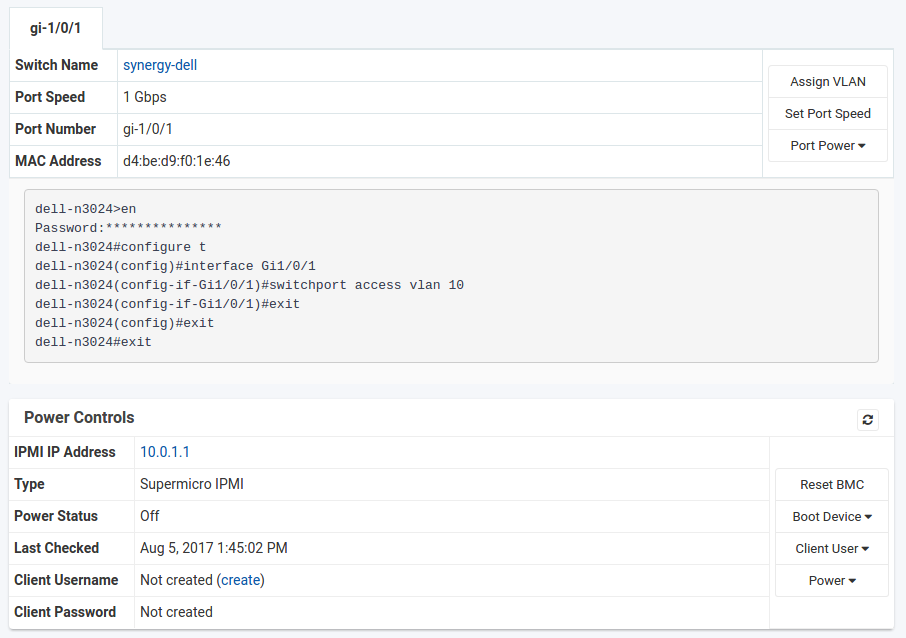Open the gi-1/0/1 tab

(x=55, y=28)
